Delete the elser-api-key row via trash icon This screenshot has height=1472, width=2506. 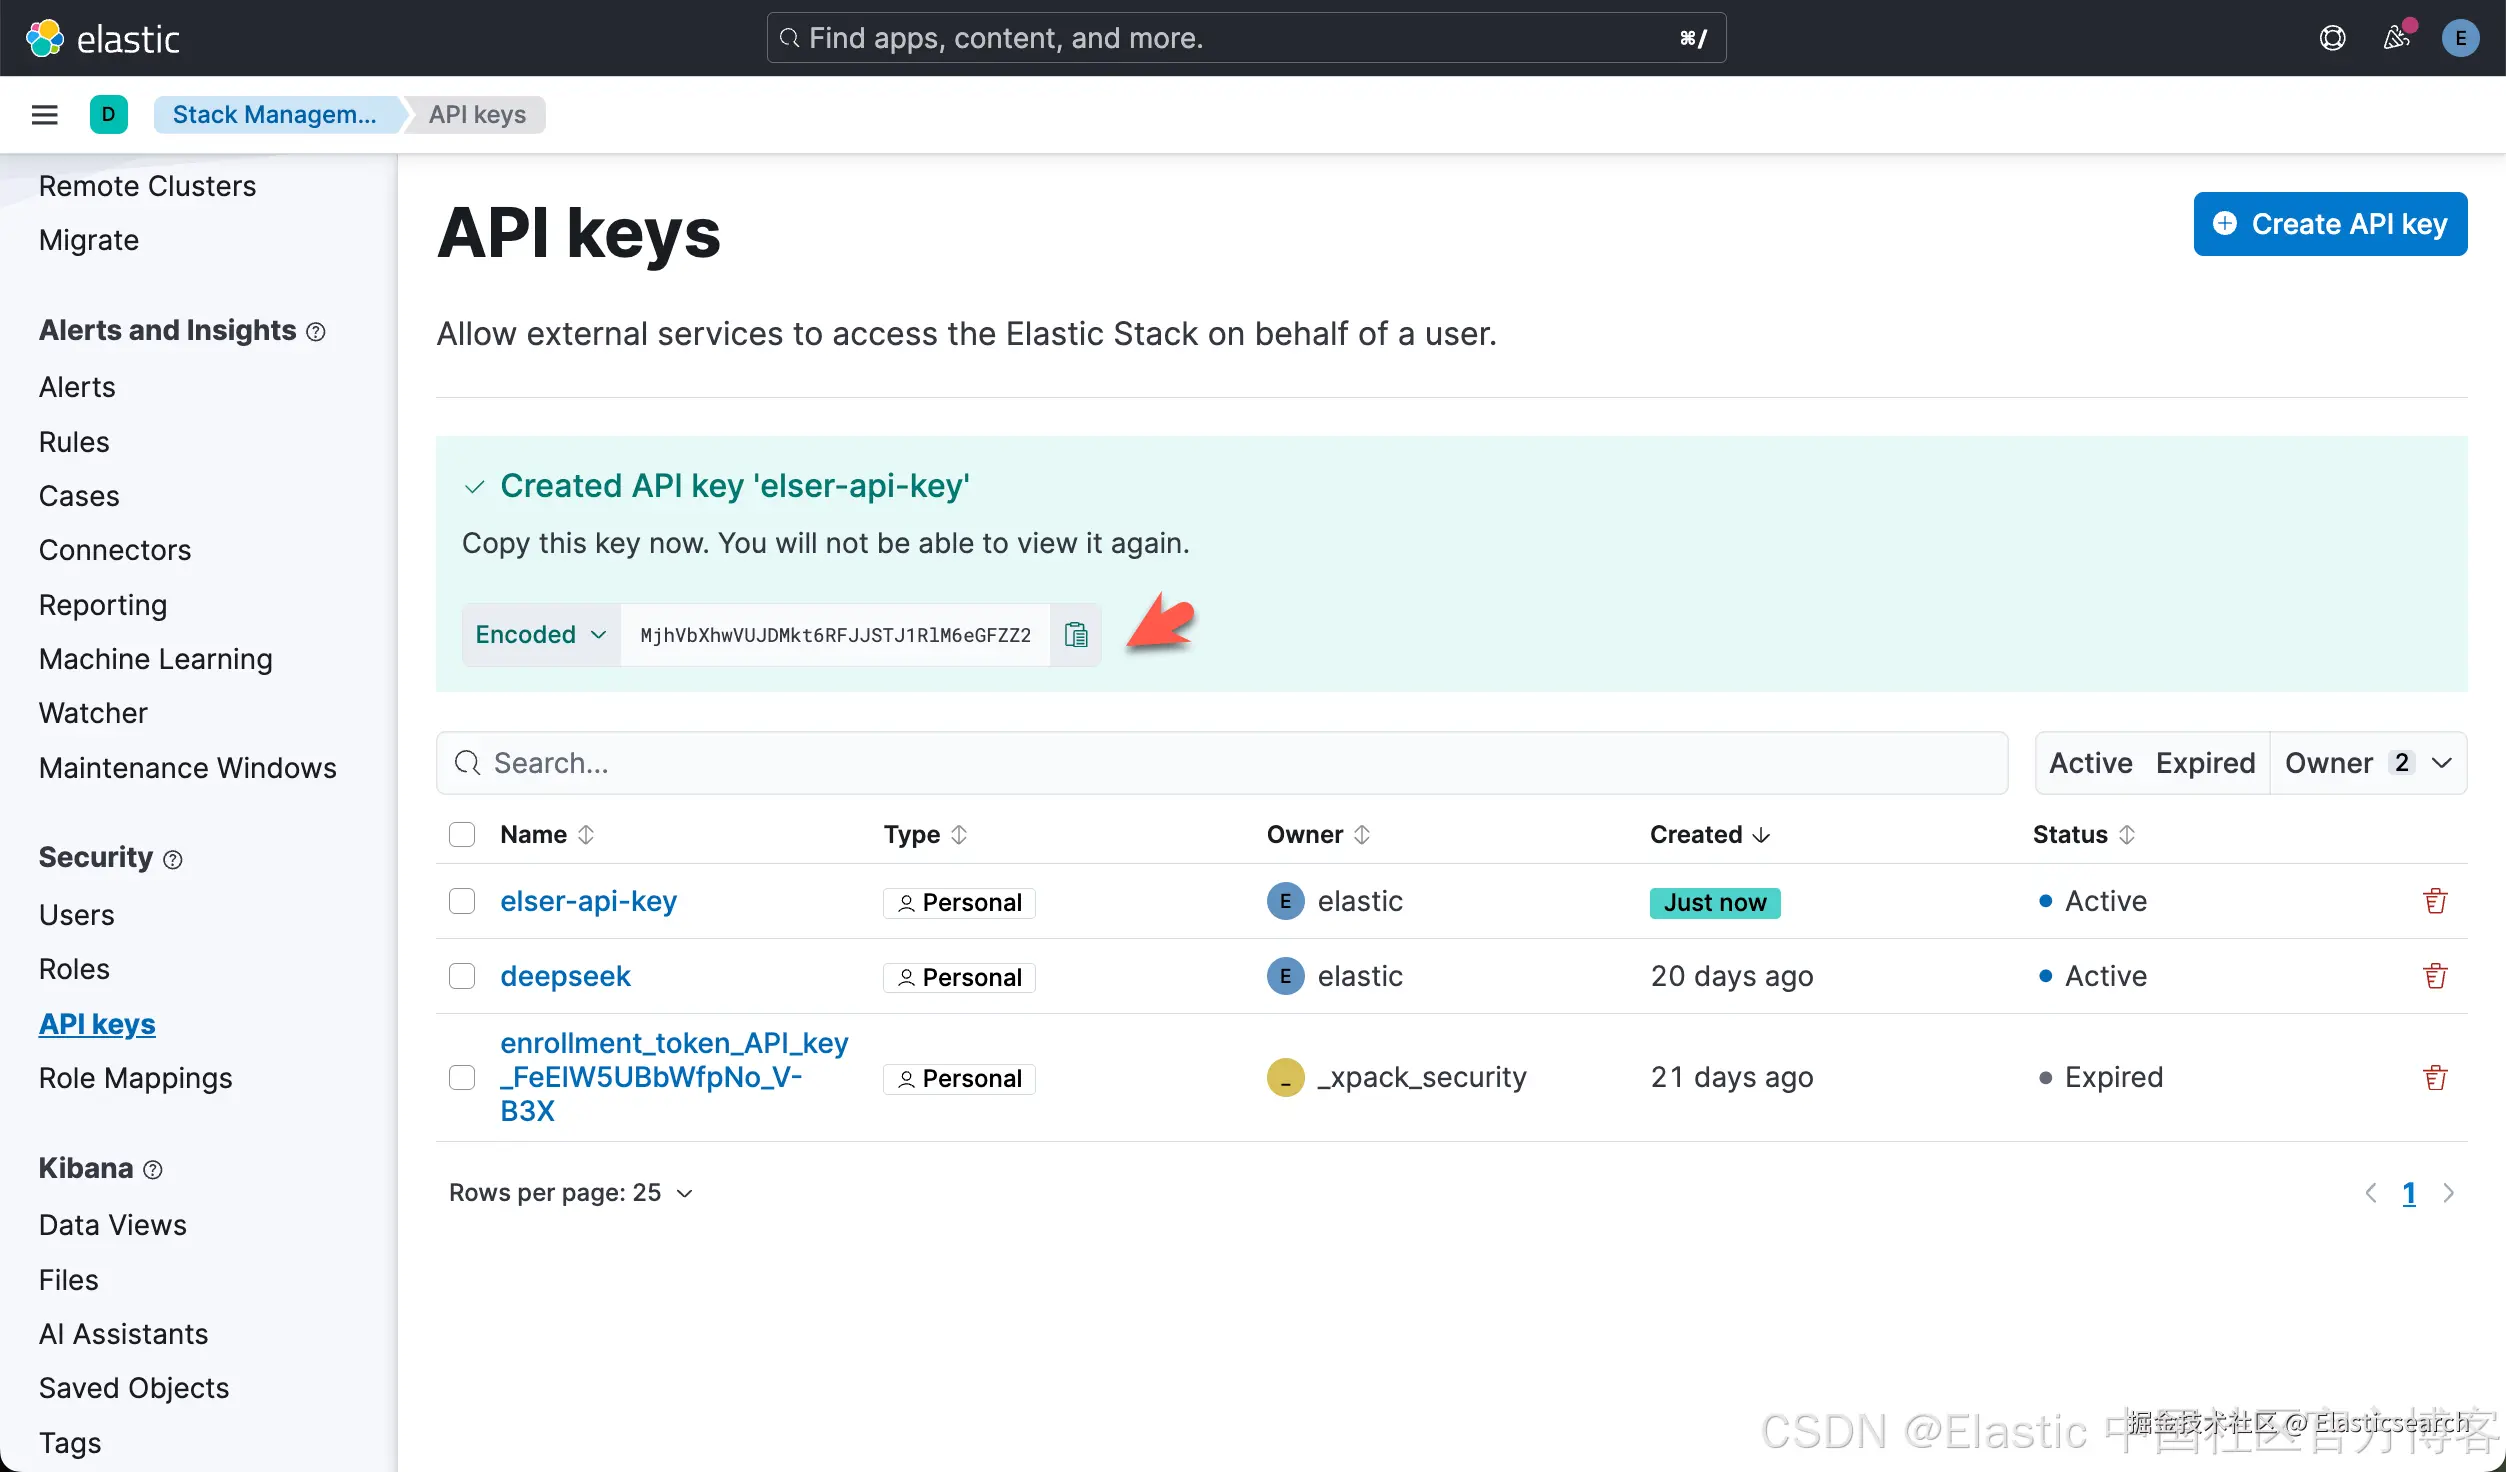(x=2435, y=901)
